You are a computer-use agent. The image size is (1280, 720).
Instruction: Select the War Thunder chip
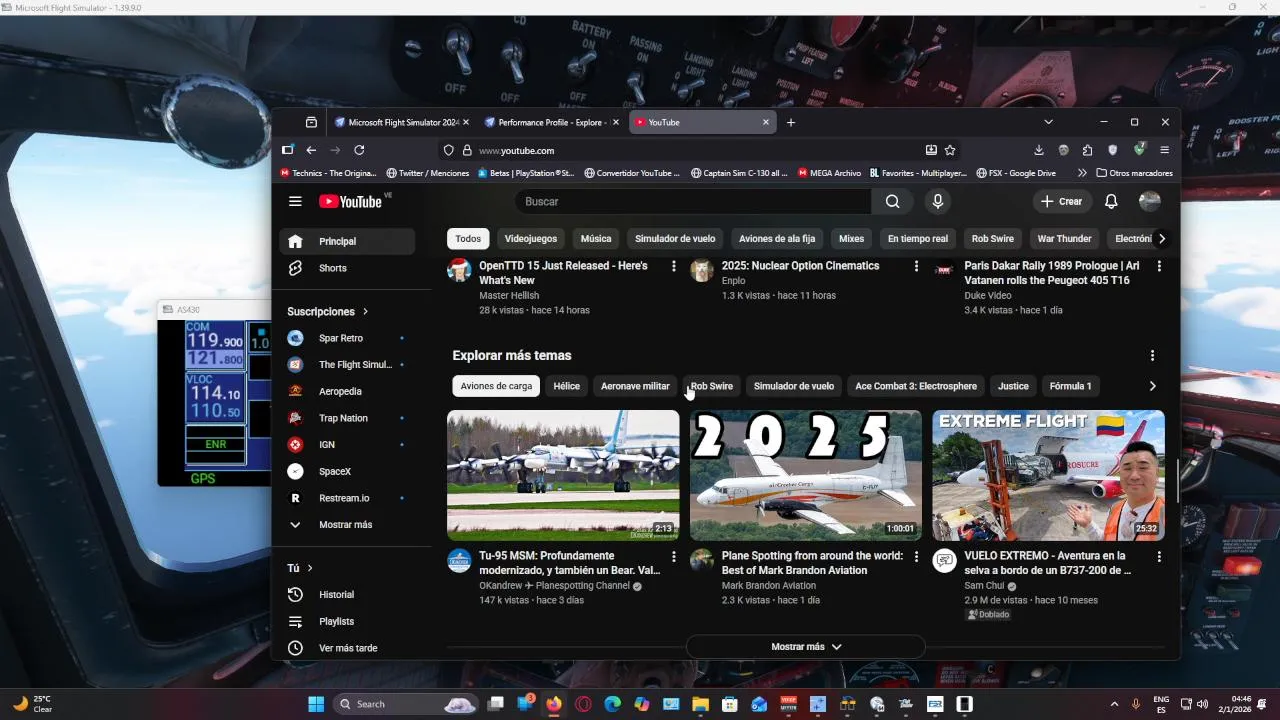click(1064, 239)
